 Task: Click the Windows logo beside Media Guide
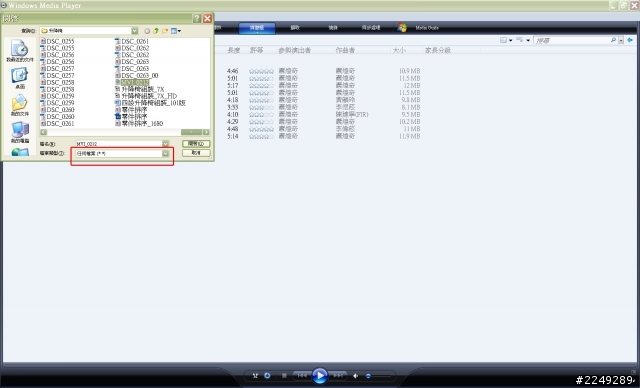coord(402,27)
